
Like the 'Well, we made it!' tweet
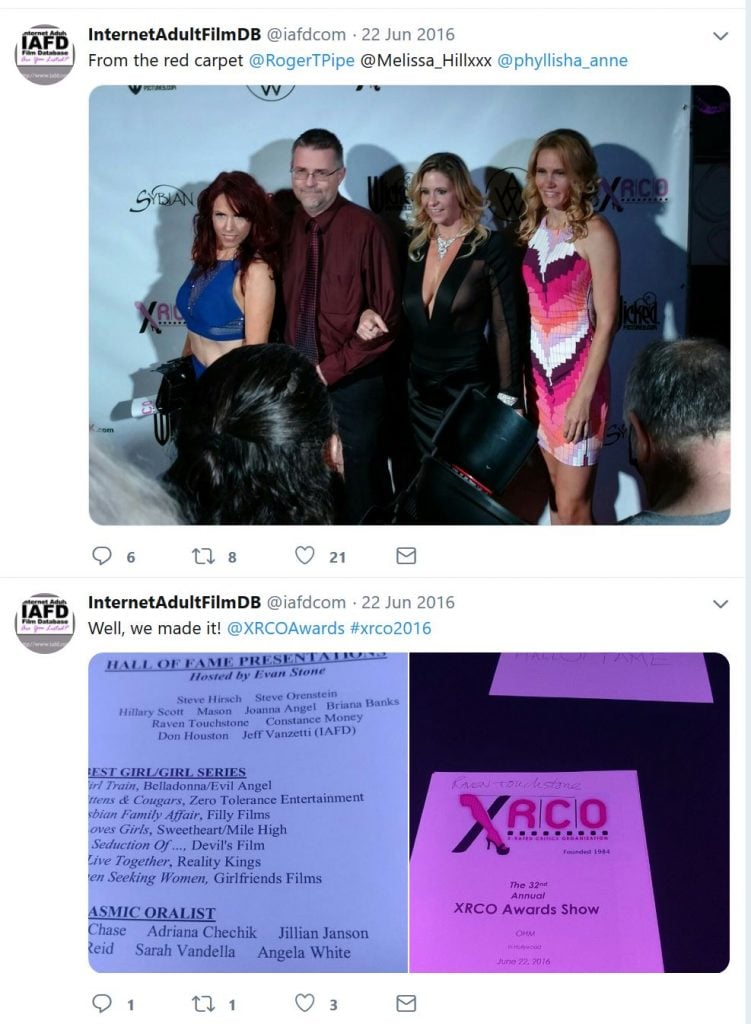(304, 1003)
